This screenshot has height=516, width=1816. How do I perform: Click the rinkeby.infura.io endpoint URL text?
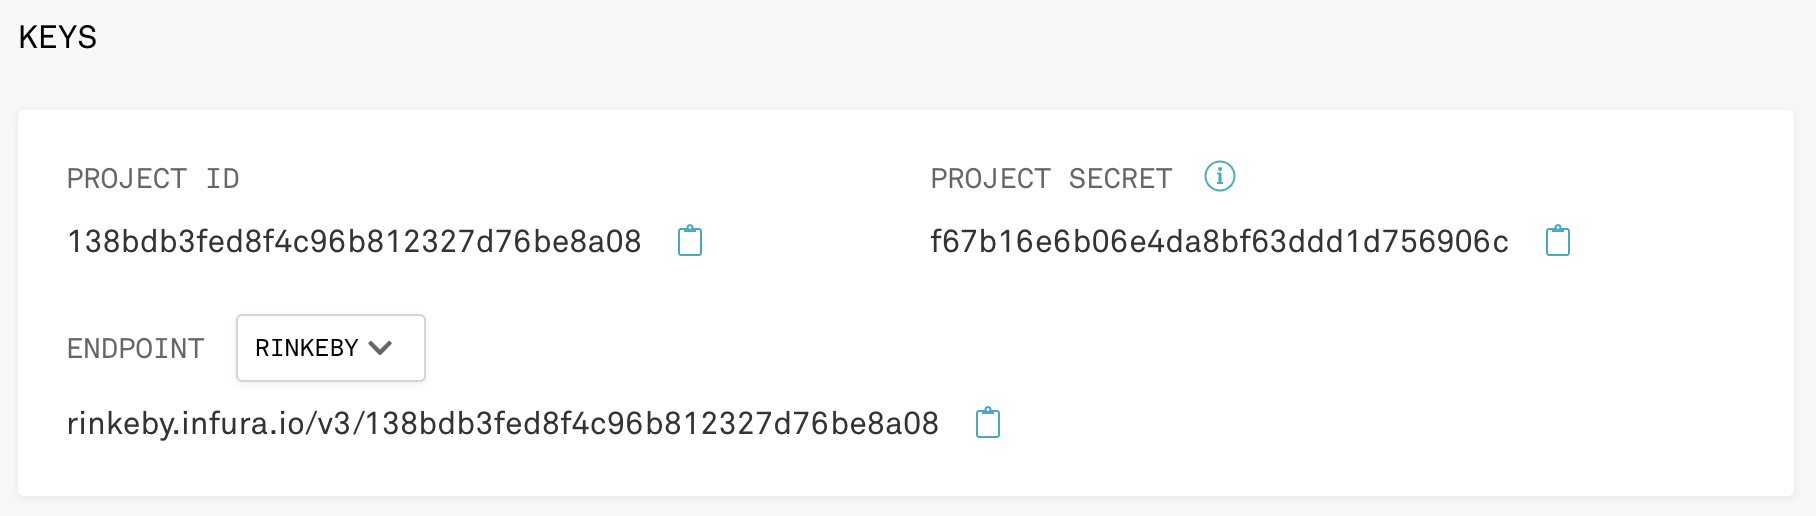502,423
